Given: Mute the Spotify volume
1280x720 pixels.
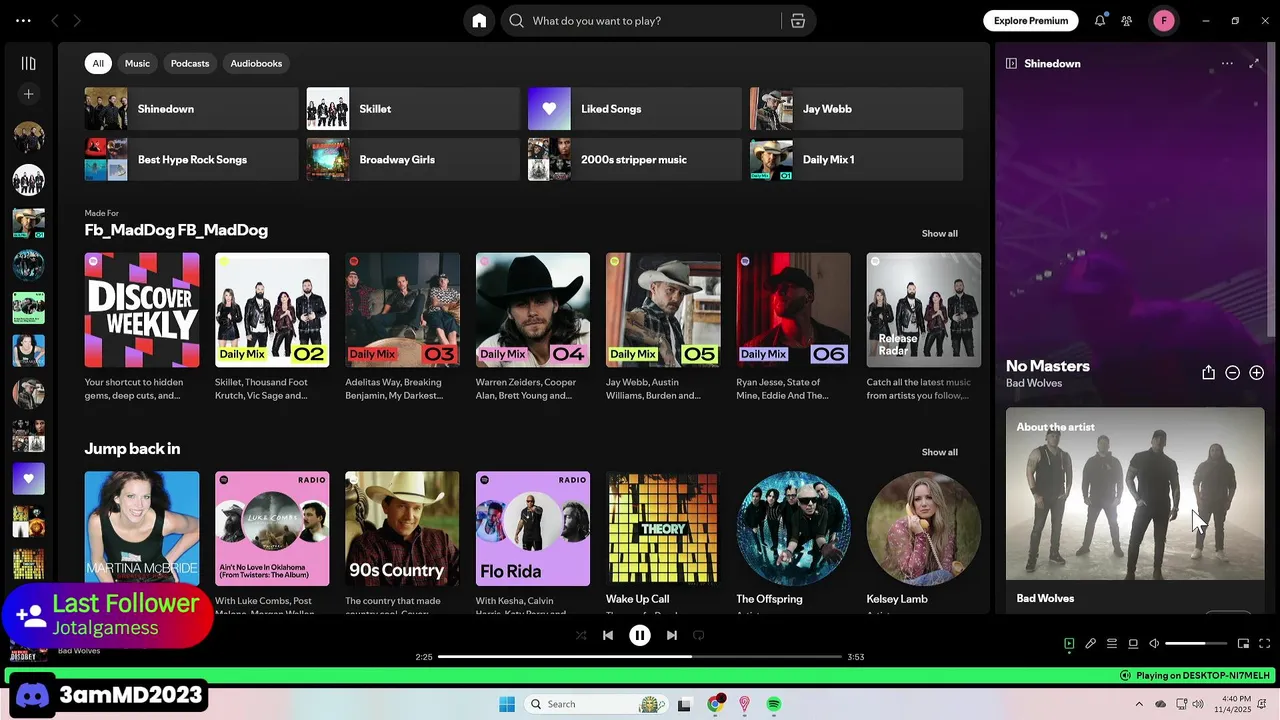Looking at the screenshot, I should (1154, 644).
